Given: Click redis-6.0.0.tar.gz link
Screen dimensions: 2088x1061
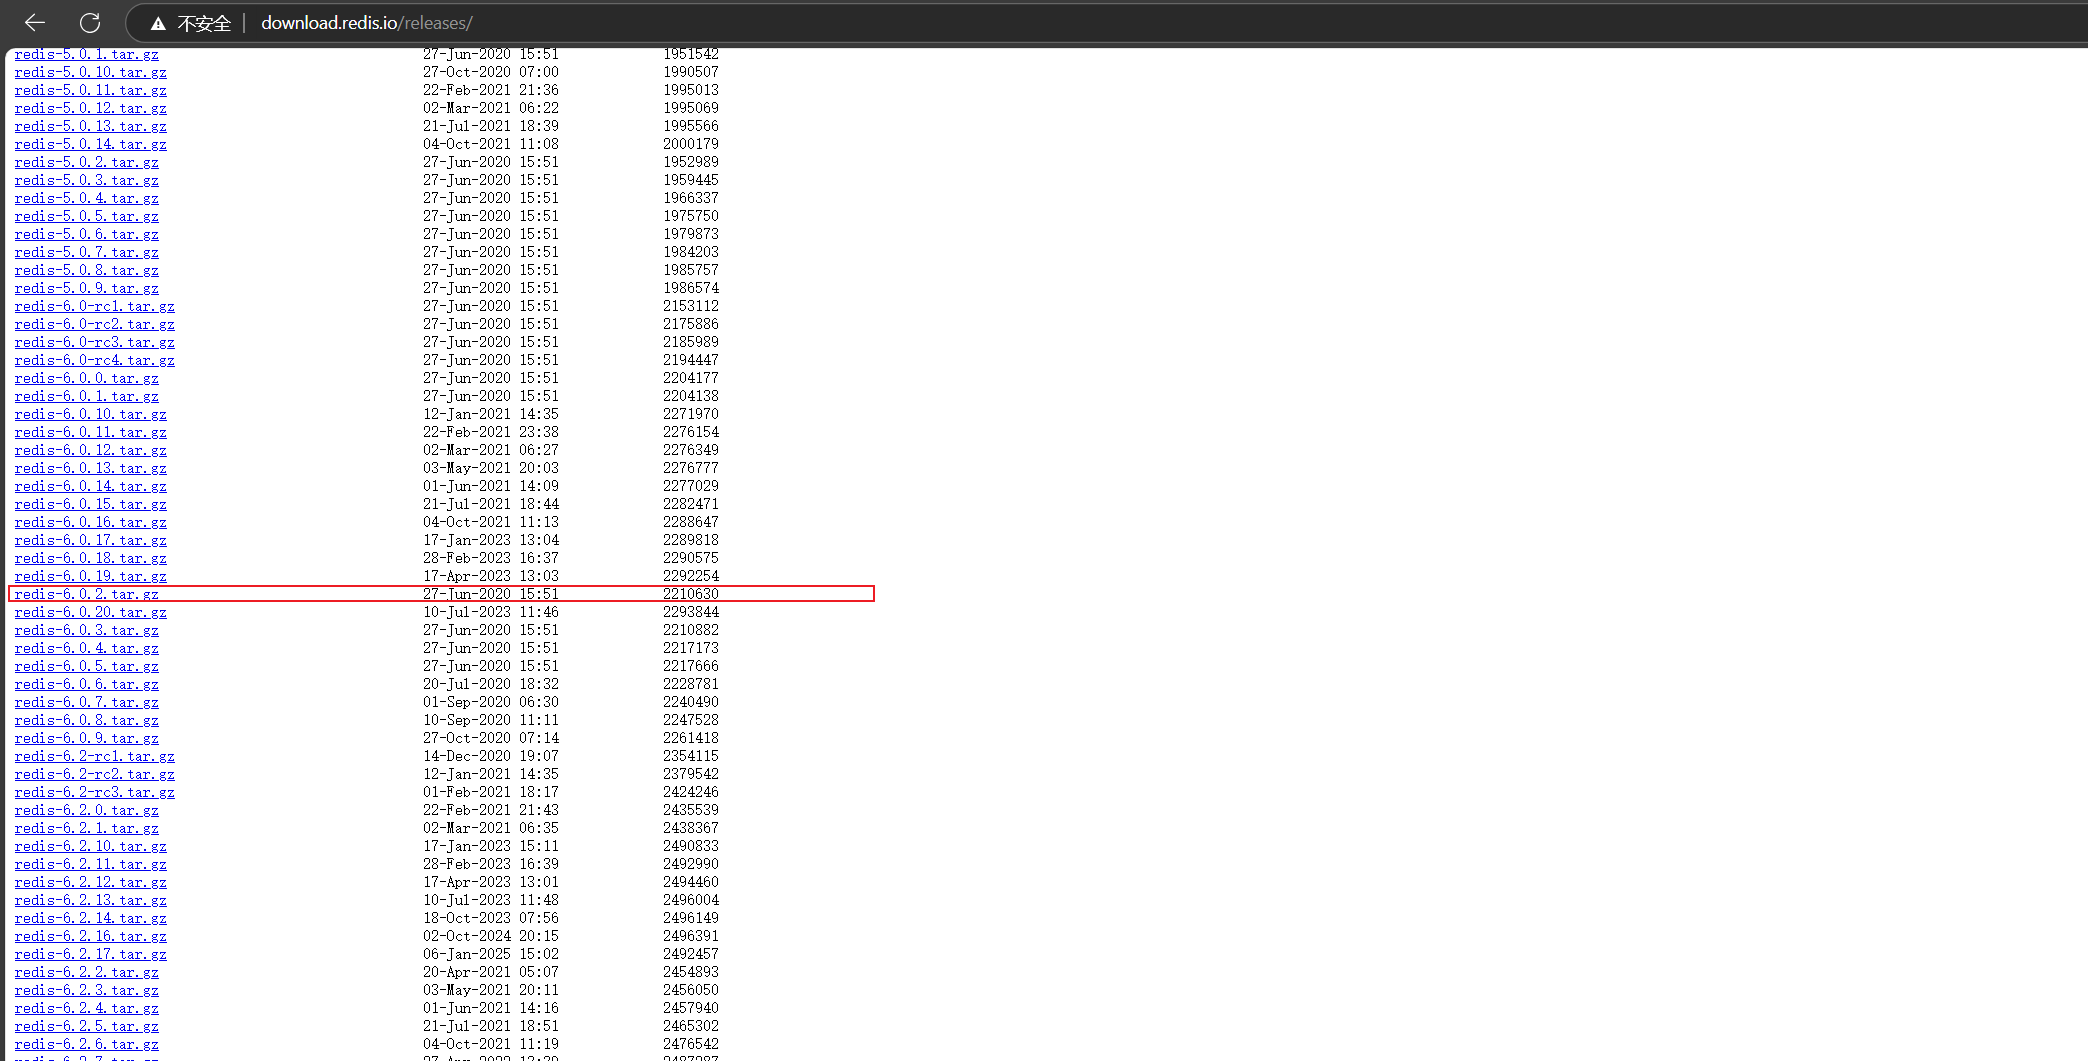Looking at the screenshot, I should tap(87, 378).
